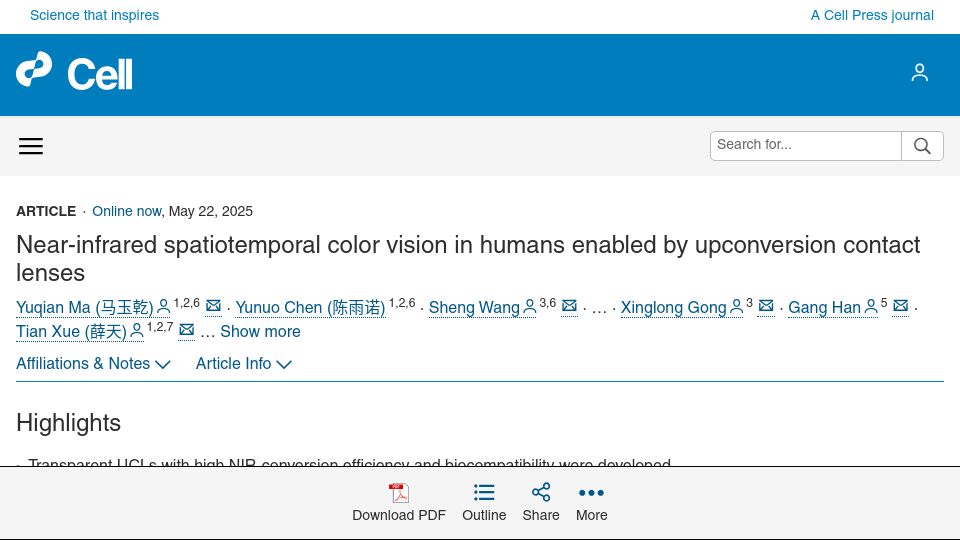Click the search magnifier button
The image size is (960, 540).
(922, 146)
